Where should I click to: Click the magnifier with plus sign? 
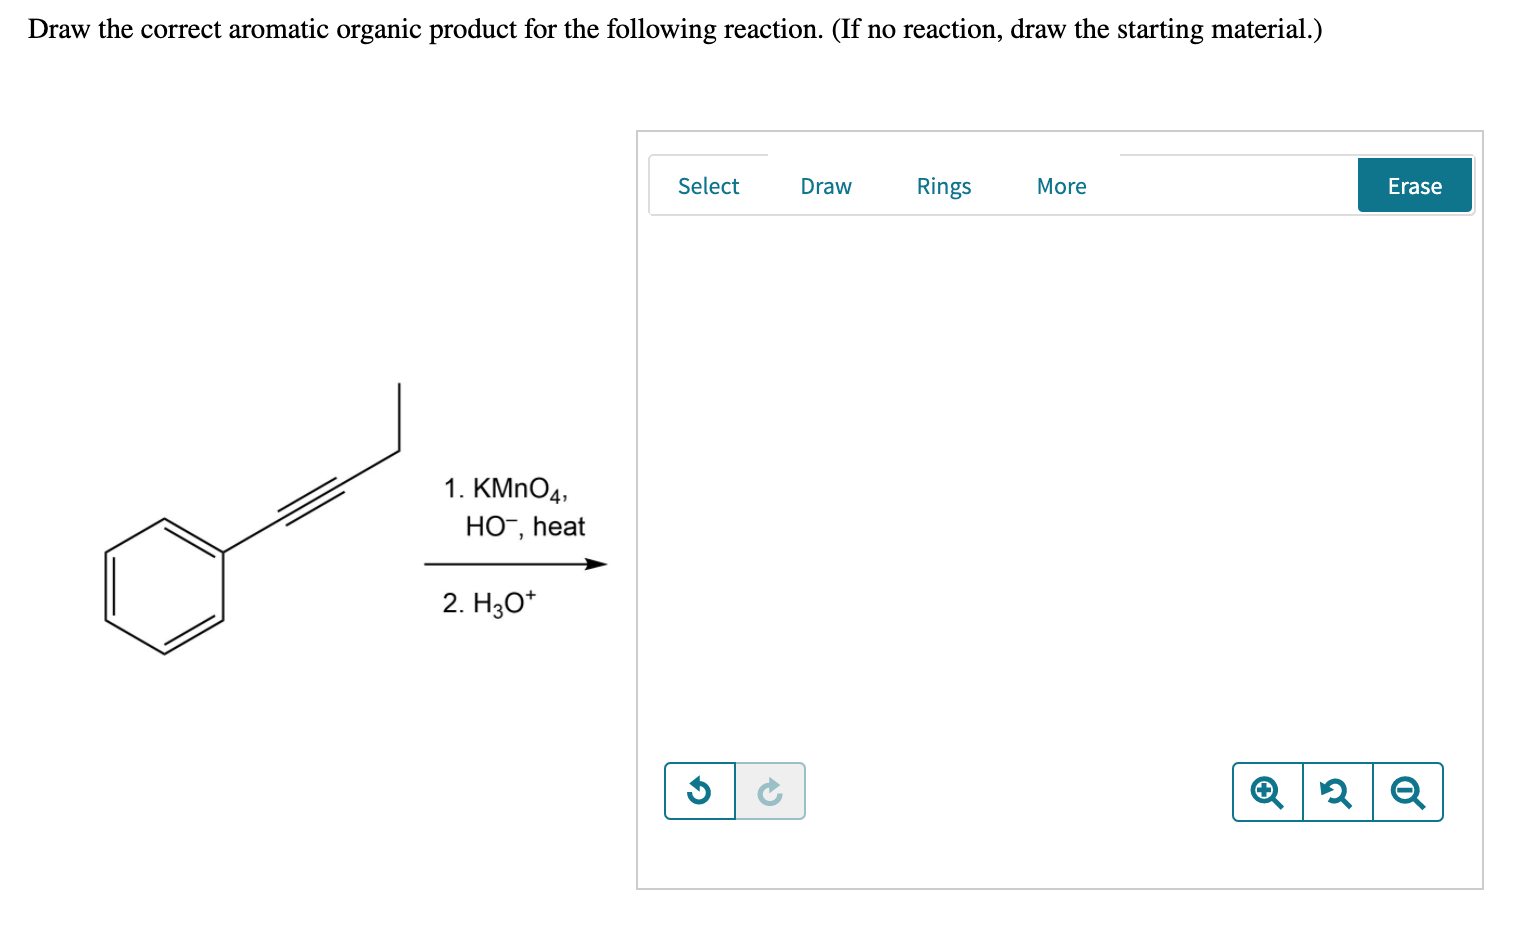click(x=1267, y=791)
